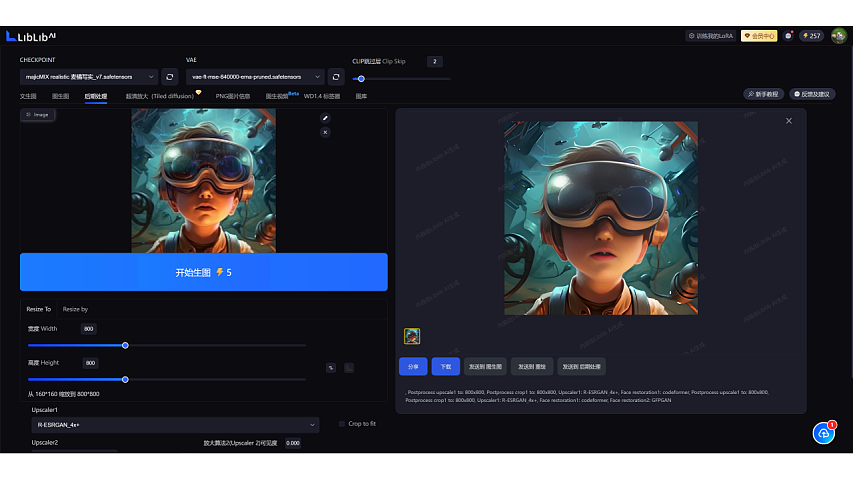Viewport: 853px width, 480px height.
Task: Switch to the 文生图 tab
Action: tap(28, 96)
